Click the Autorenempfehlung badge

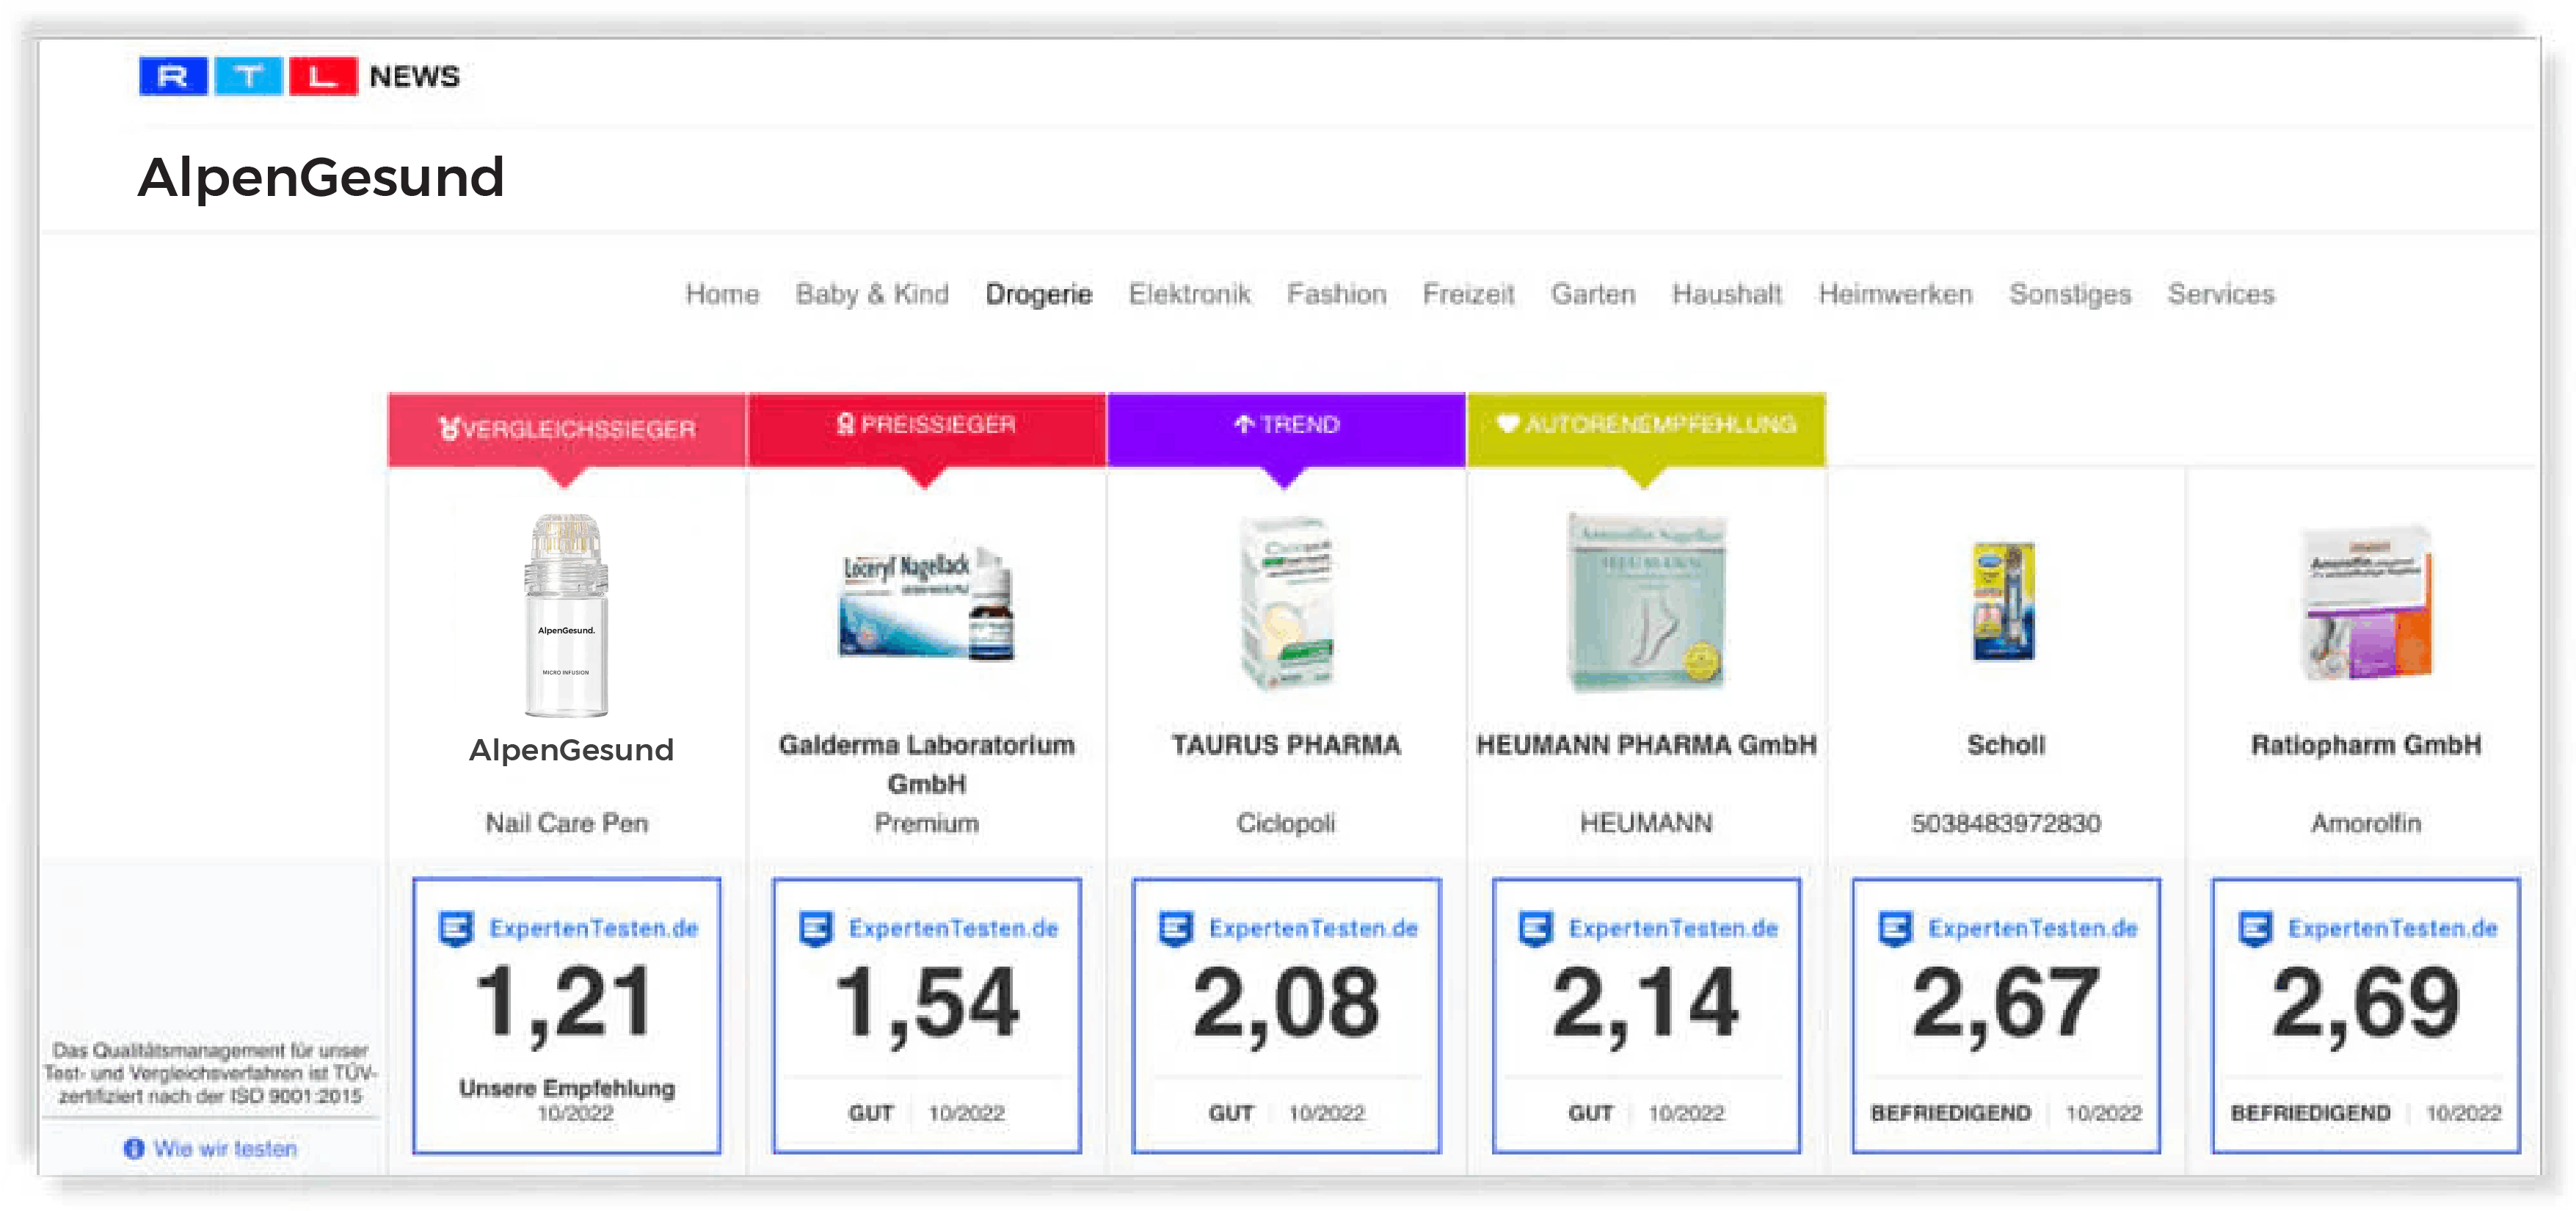[1646, 429]
